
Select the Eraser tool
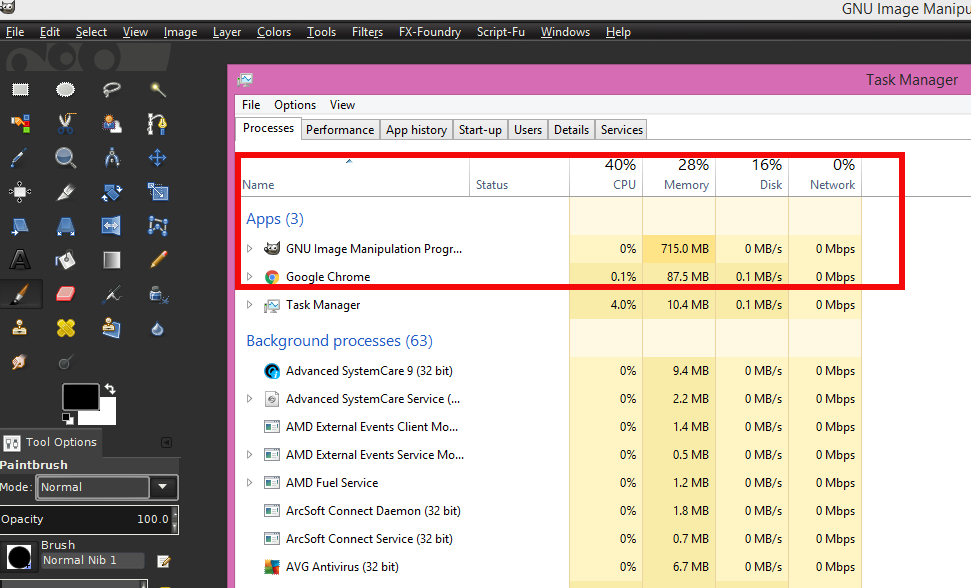[x=66, y=294]
